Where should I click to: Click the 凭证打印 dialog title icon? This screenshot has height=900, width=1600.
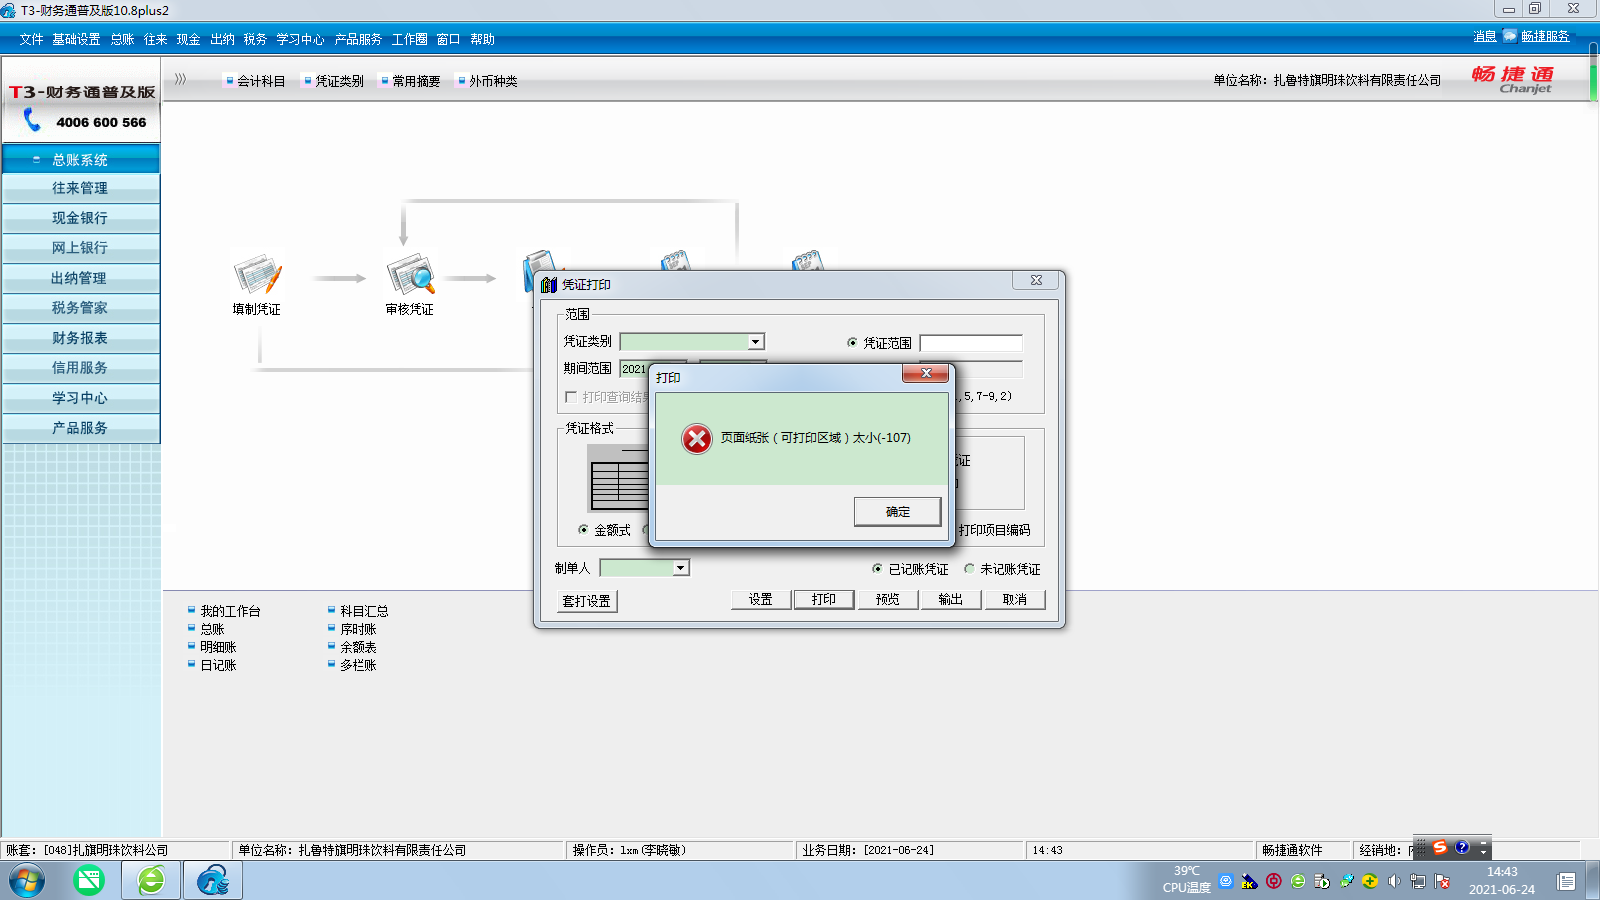click(x=548, y=285)
